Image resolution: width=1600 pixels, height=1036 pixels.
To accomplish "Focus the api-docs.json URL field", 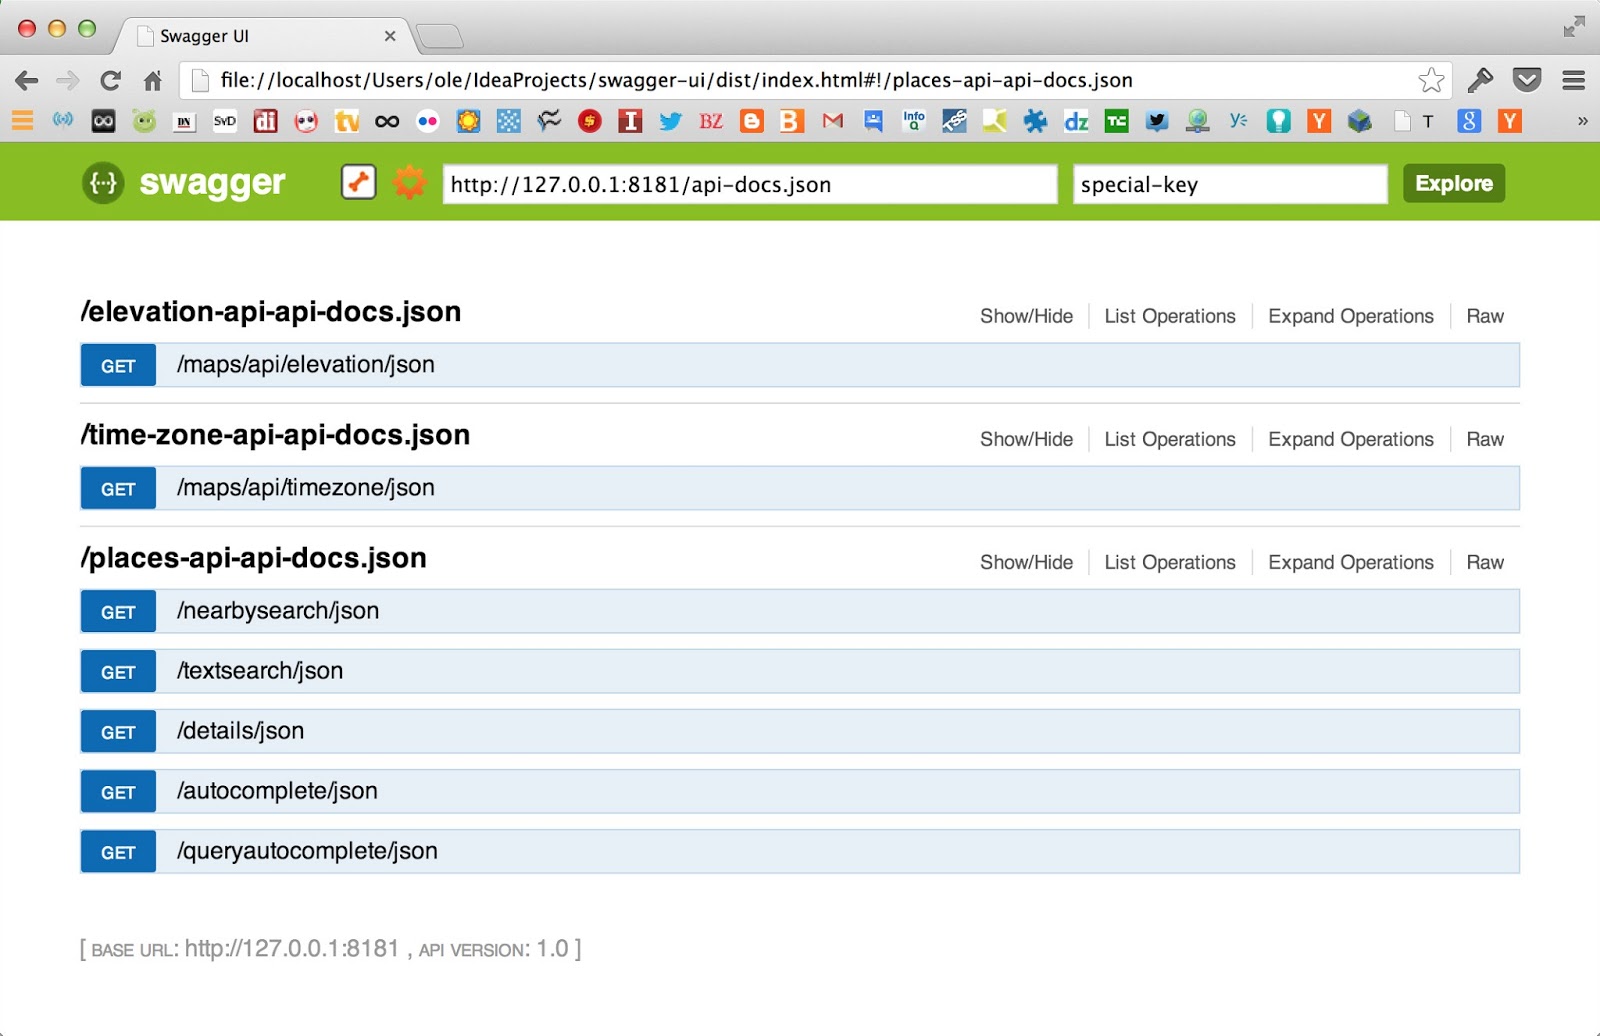I will (x=750, y=184).
